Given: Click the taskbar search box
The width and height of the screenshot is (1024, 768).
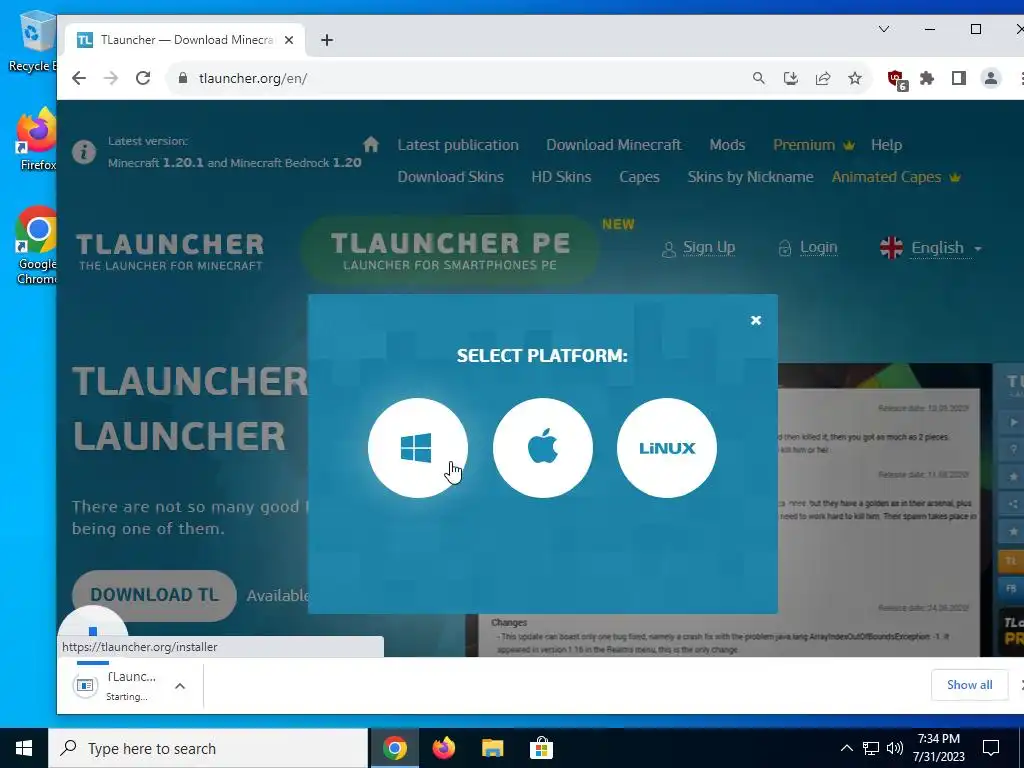Looking at the screenshot, I should point(208,748).
